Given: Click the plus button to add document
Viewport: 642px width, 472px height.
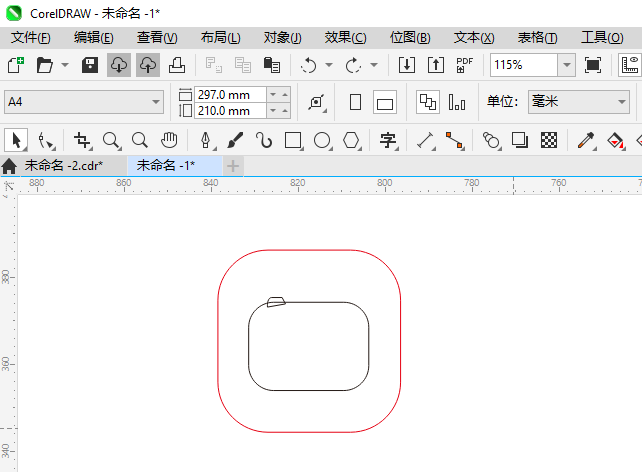Looking at the screenshot, I should [x=233, y=166].
